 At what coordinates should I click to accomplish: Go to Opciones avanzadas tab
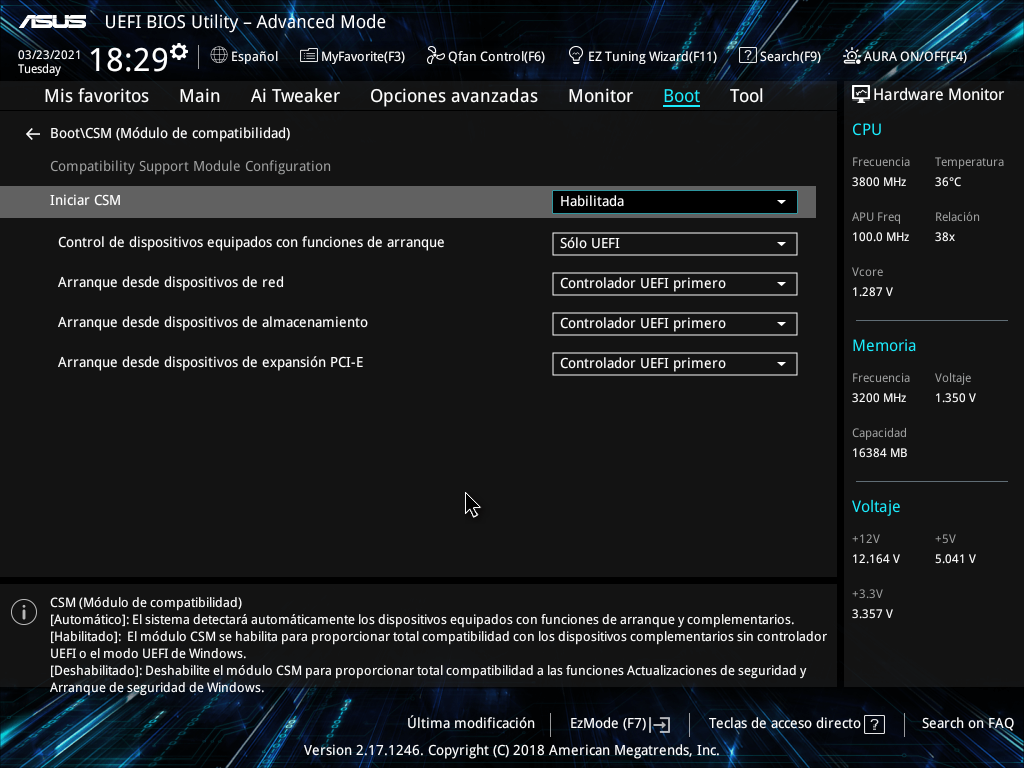coord(454,96)
